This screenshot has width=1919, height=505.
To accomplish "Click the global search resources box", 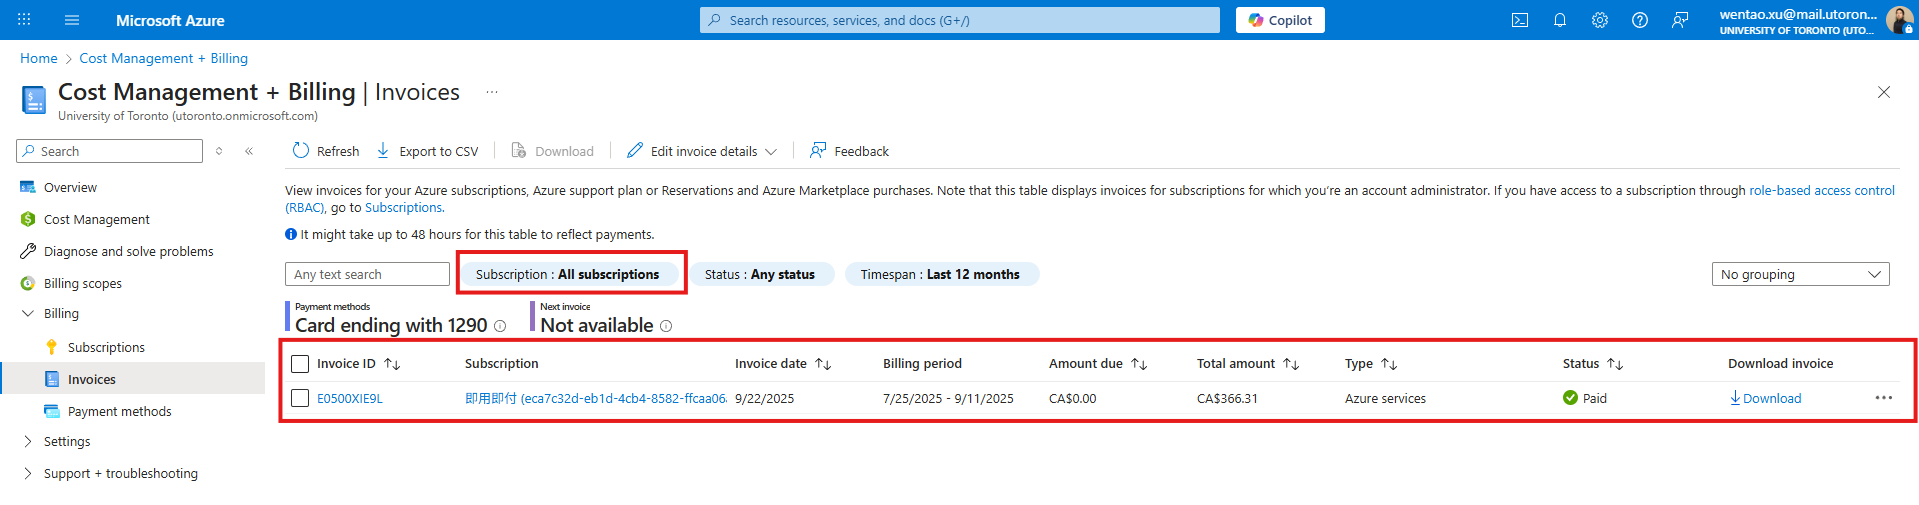I will (x=960, y=20).
